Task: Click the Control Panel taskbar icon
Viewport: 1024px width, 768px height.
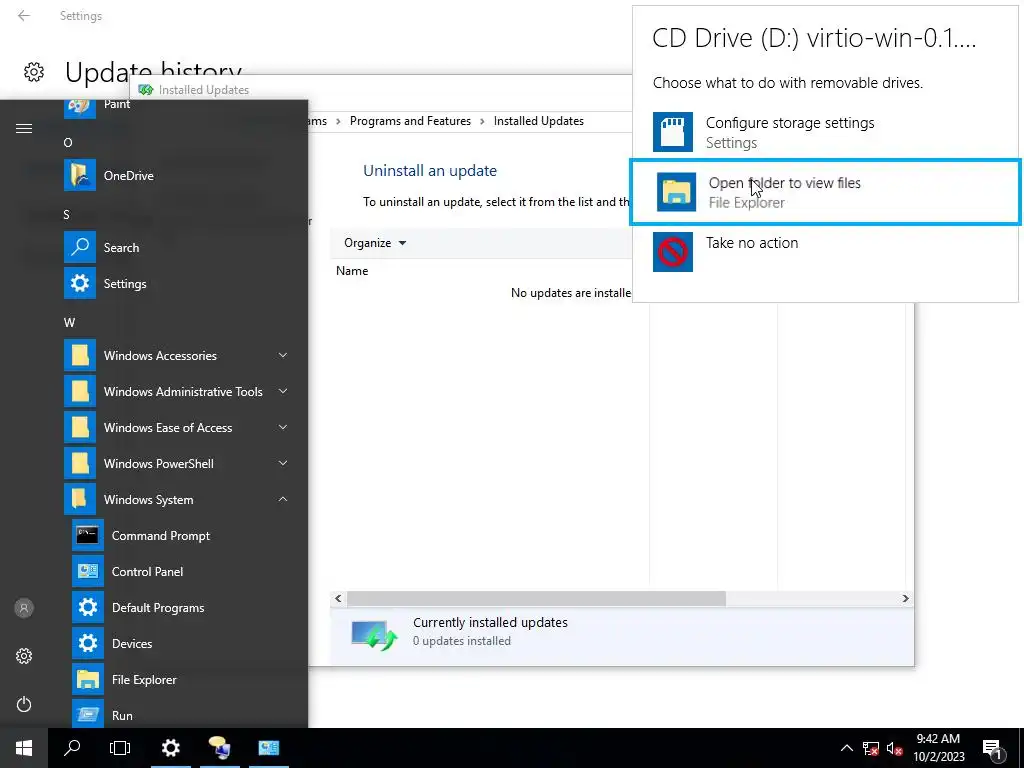Action: pos(268,748)
